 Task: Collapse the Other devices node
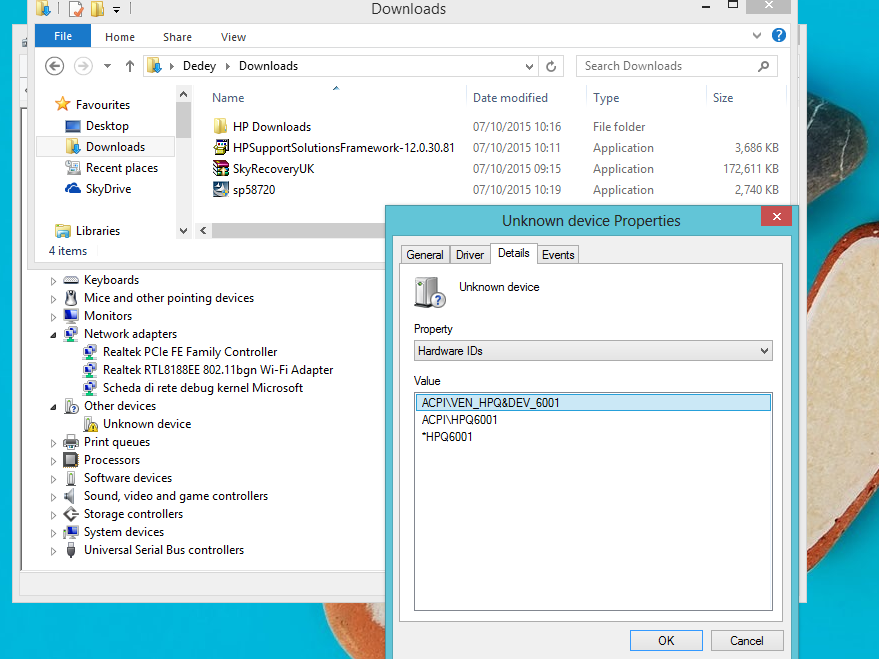pos(53,407)
